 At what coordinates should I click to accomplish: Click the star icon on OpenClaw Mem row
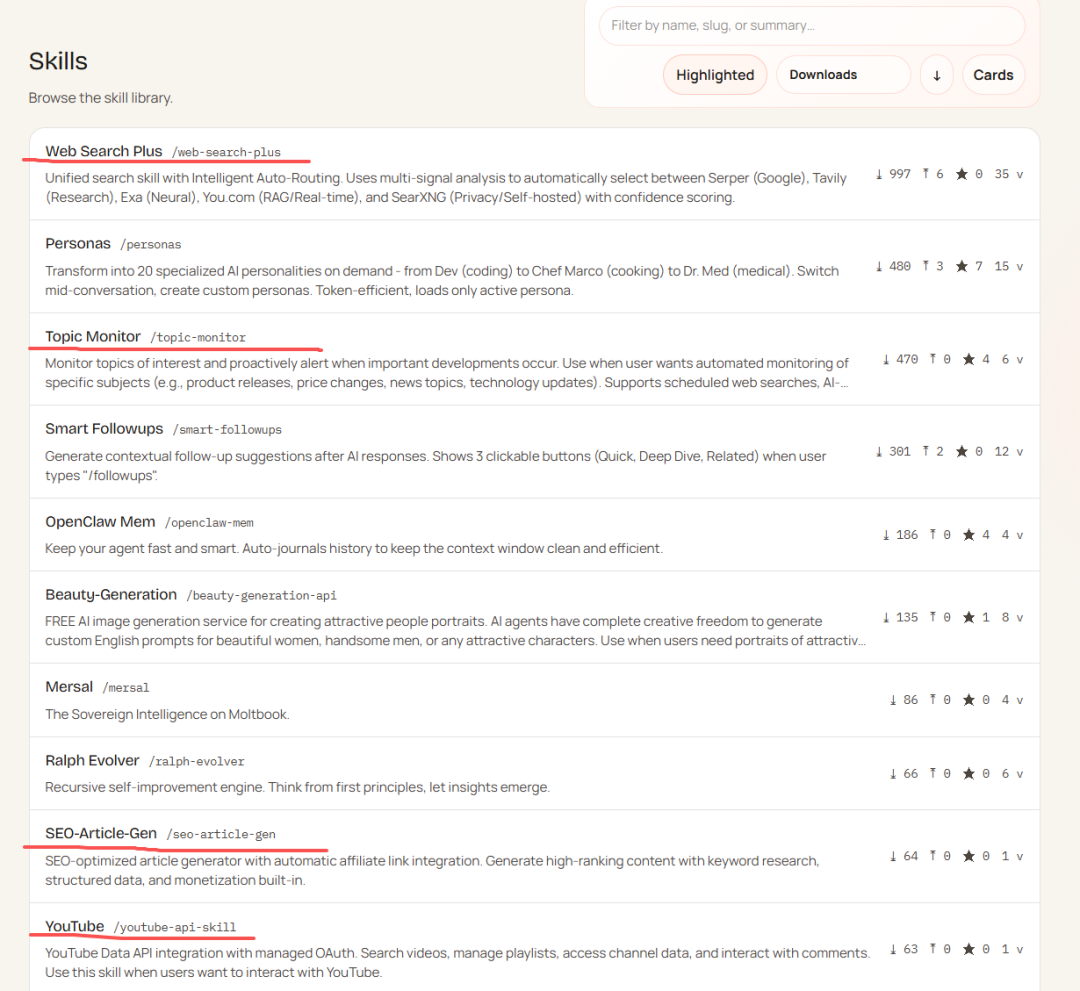tap(968, 535)
